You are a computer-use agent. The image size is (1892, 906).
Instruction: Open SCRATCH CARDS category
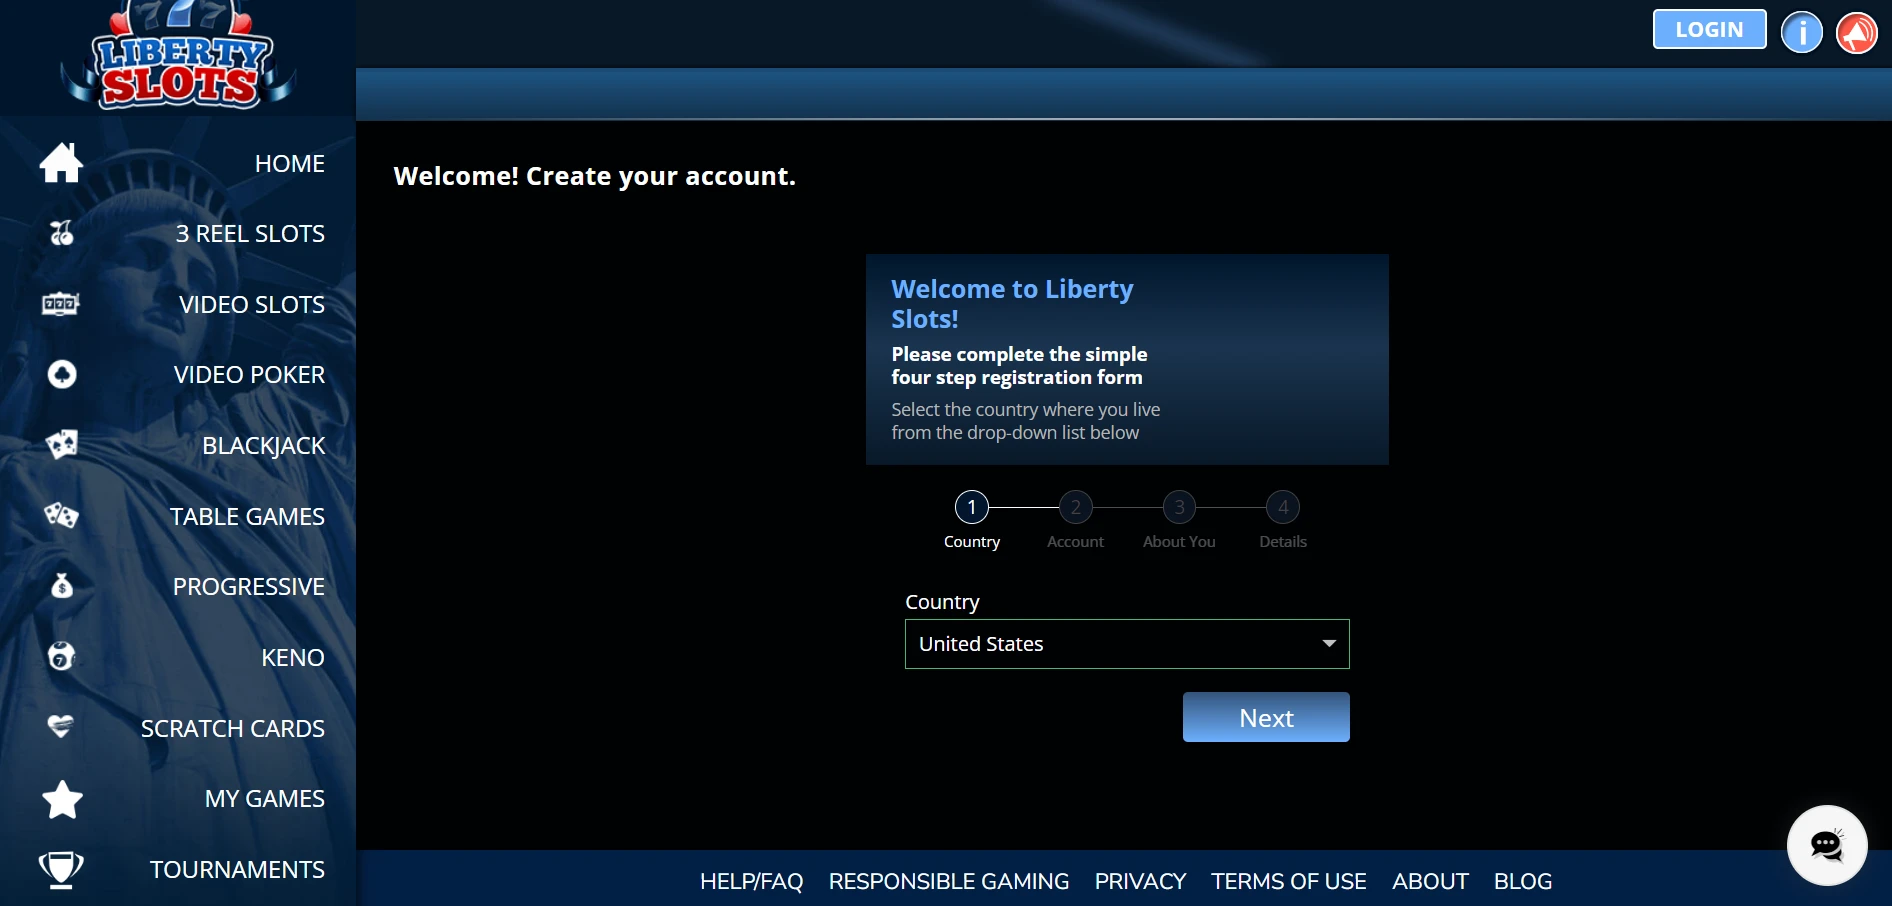[x=233, y=729]
